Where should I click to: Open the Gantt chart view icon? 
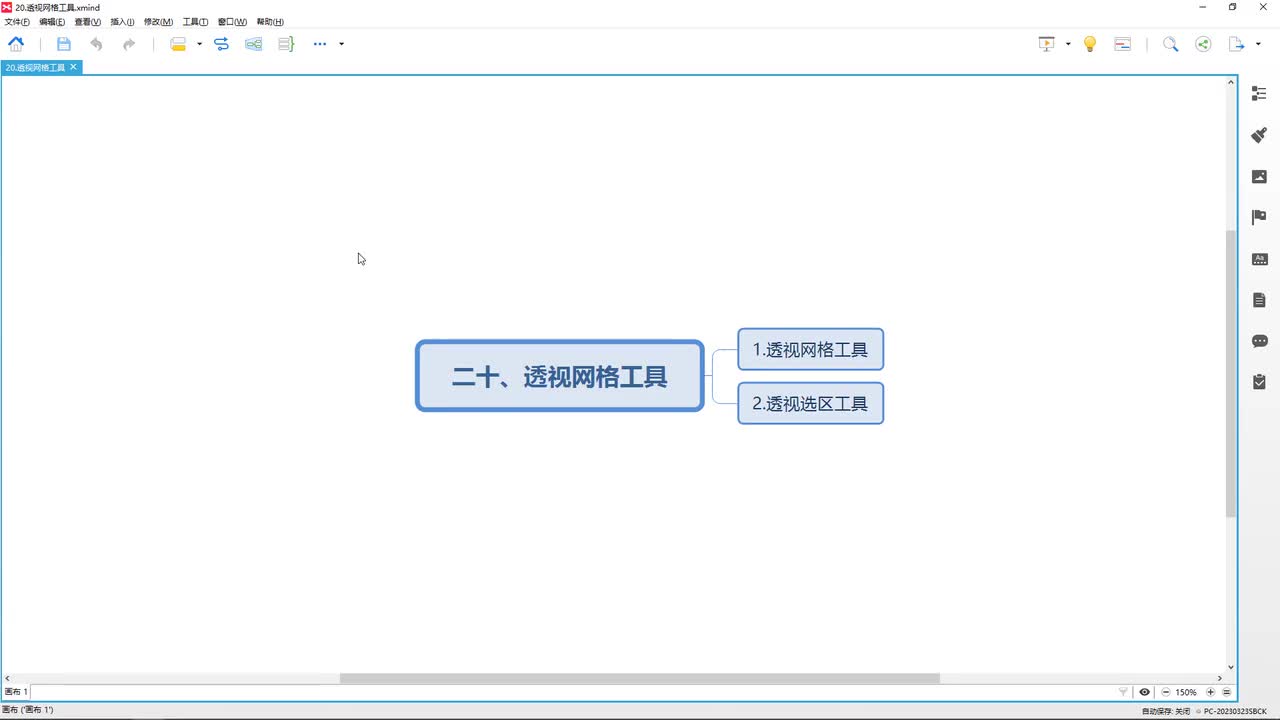point(1123,44)
